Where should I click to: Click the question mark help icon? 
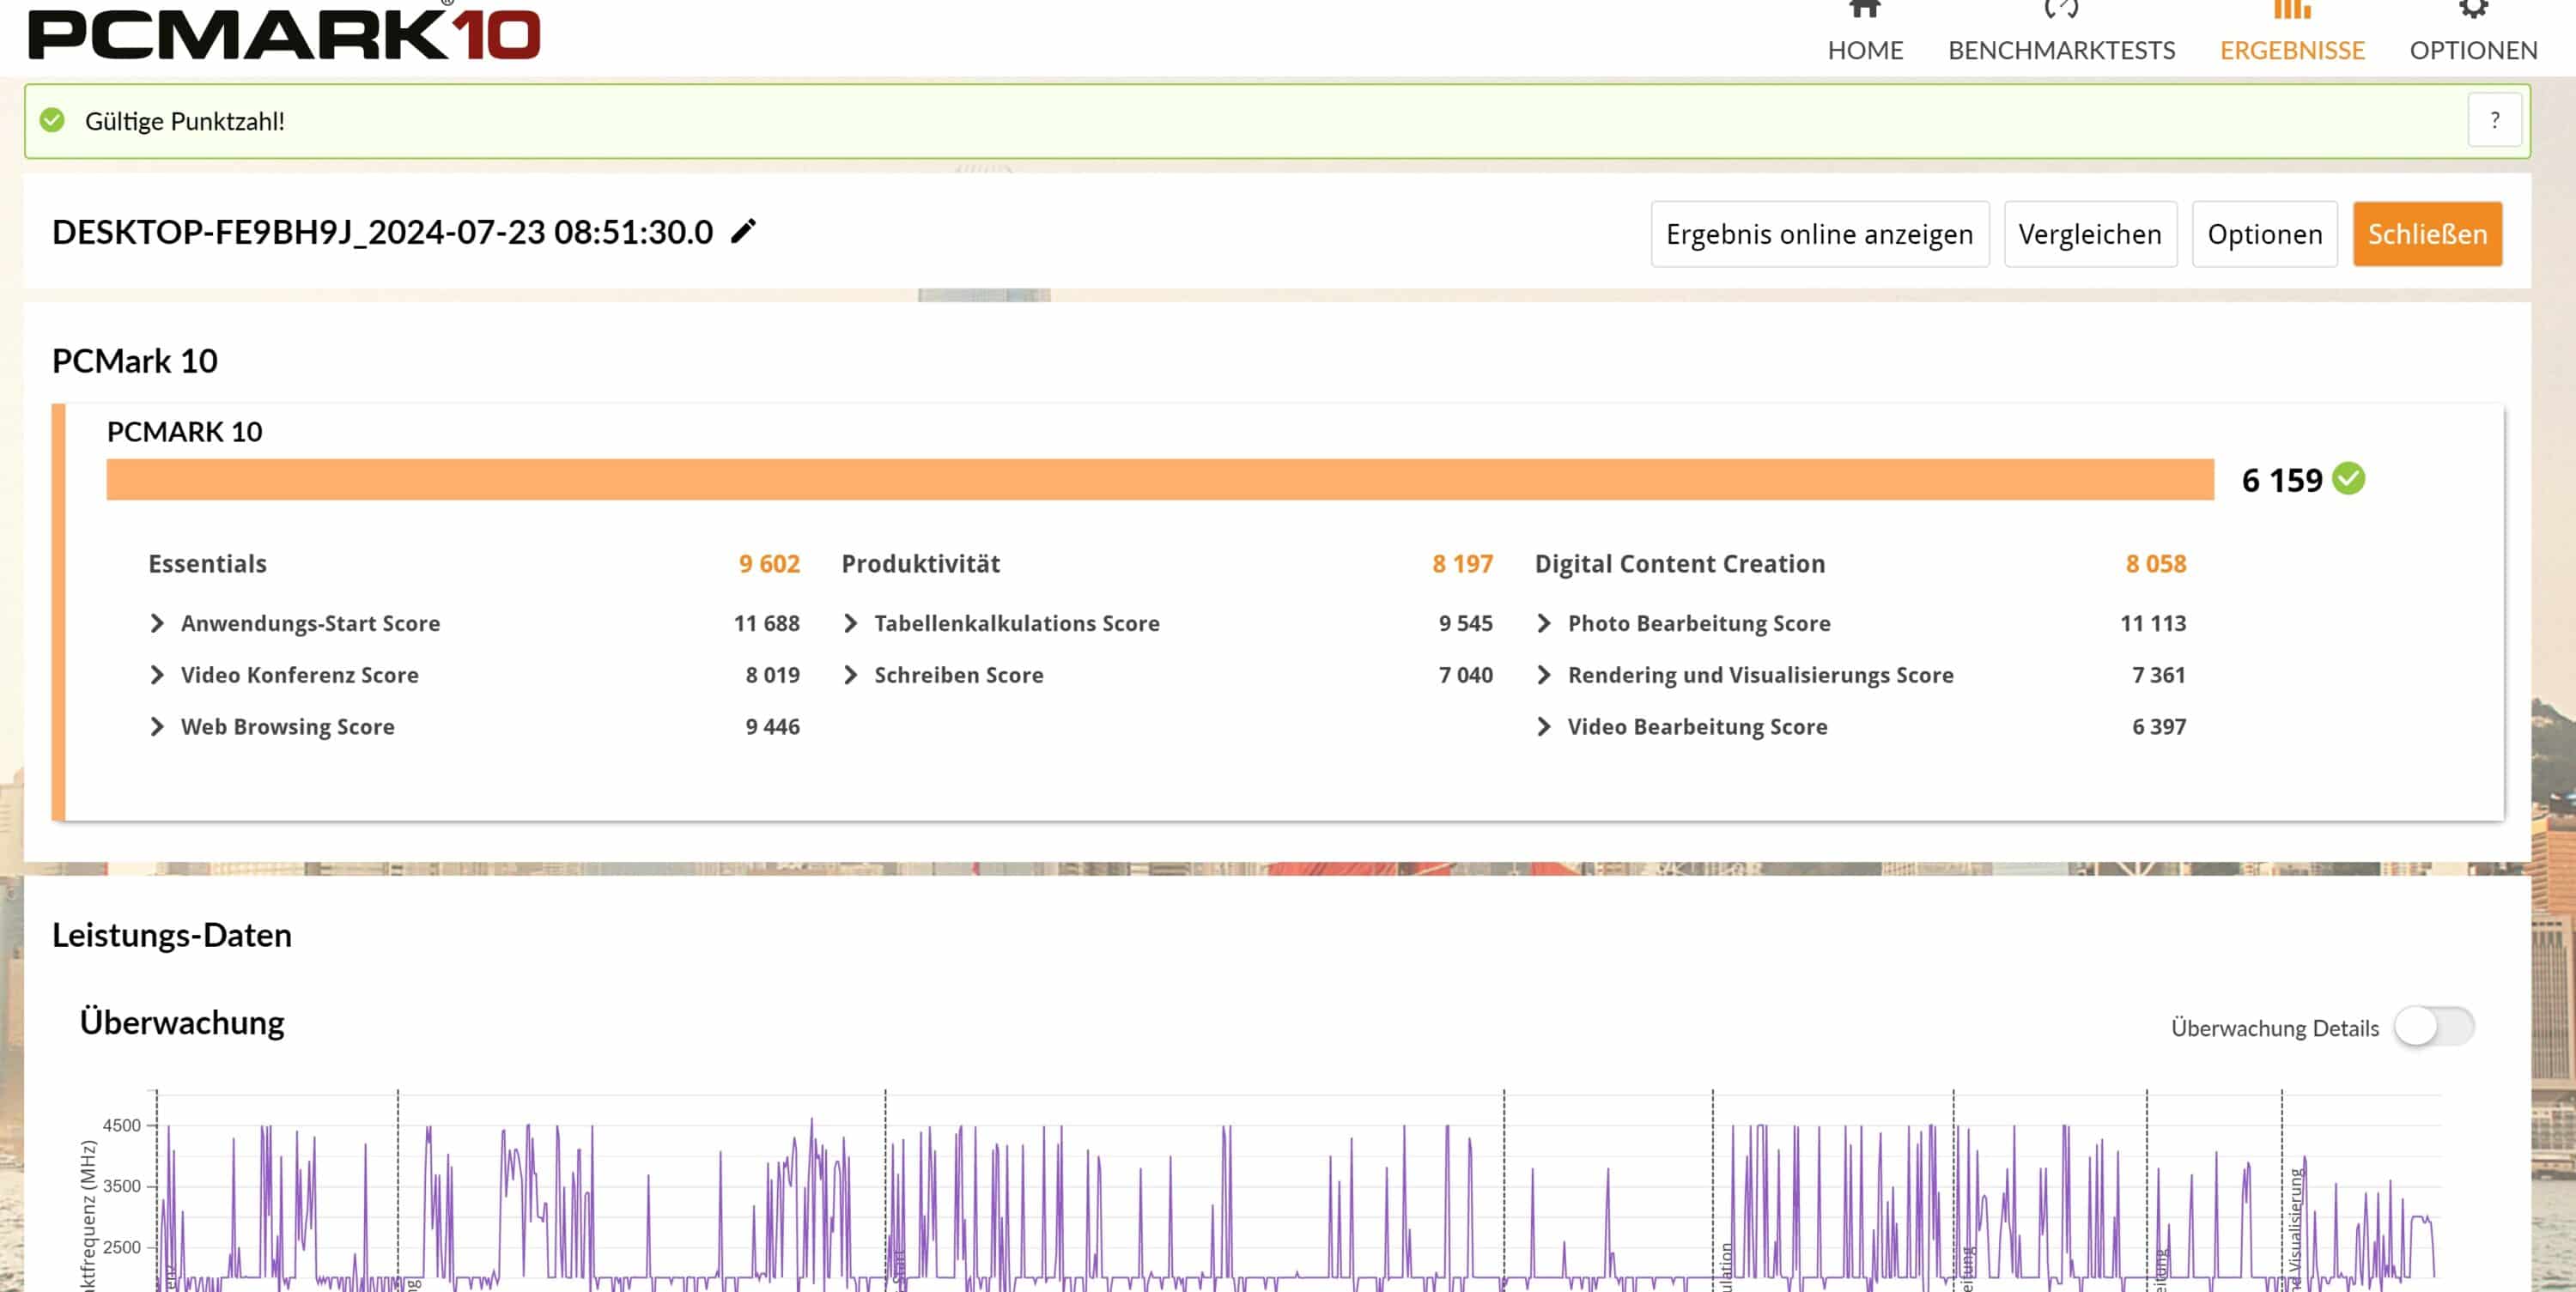[x=2494, y=120]
